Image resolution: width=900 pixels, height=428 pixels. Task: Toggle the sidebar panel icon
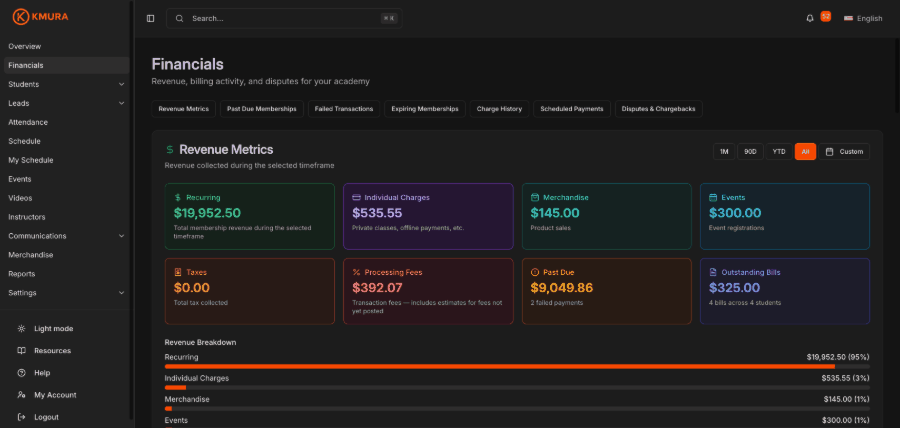tap(150, 18)
